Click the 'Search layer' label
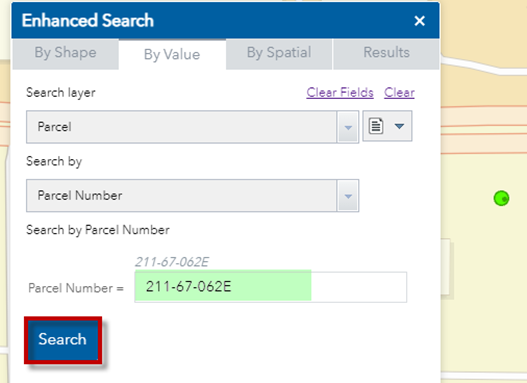 [x=61, y=93]
